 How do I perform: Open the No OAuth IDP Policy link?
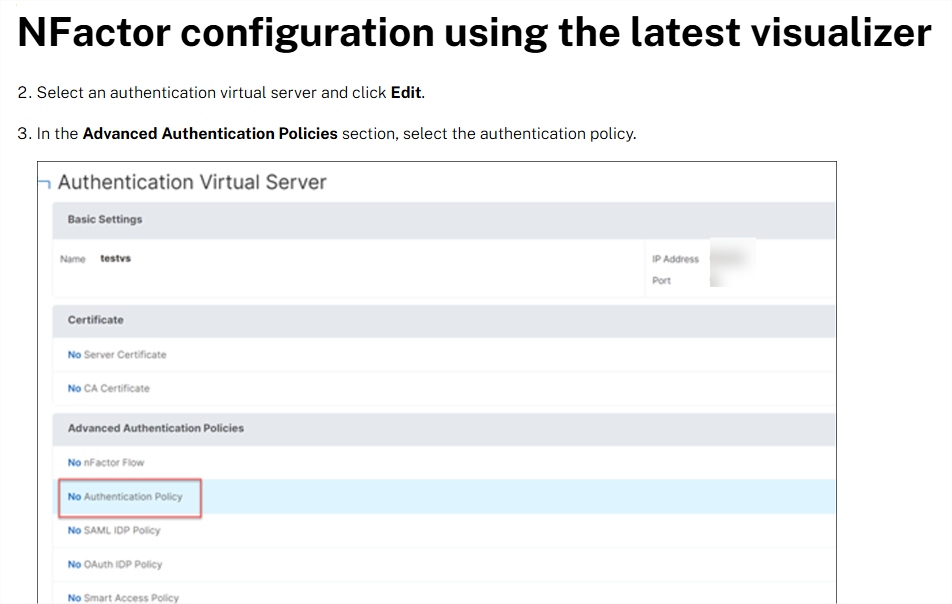pyautogui.click(x=115, y=565)
